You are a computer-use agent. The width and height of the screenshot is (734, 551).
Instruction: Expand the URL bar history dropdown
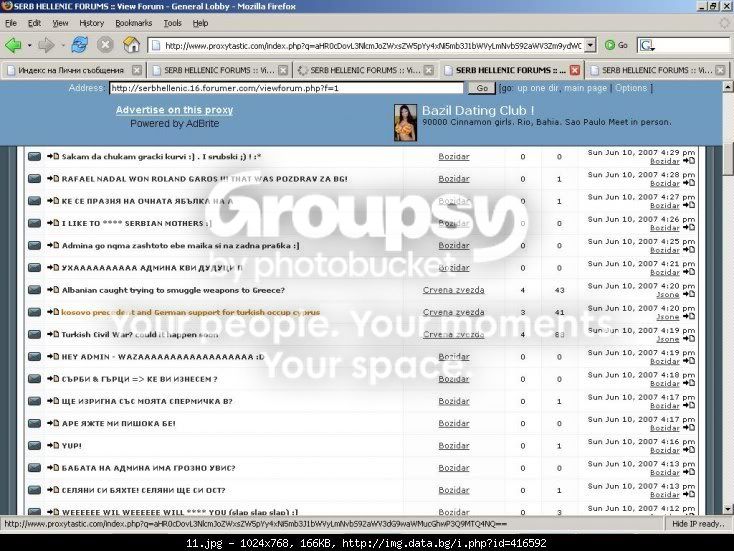point(590,45)
